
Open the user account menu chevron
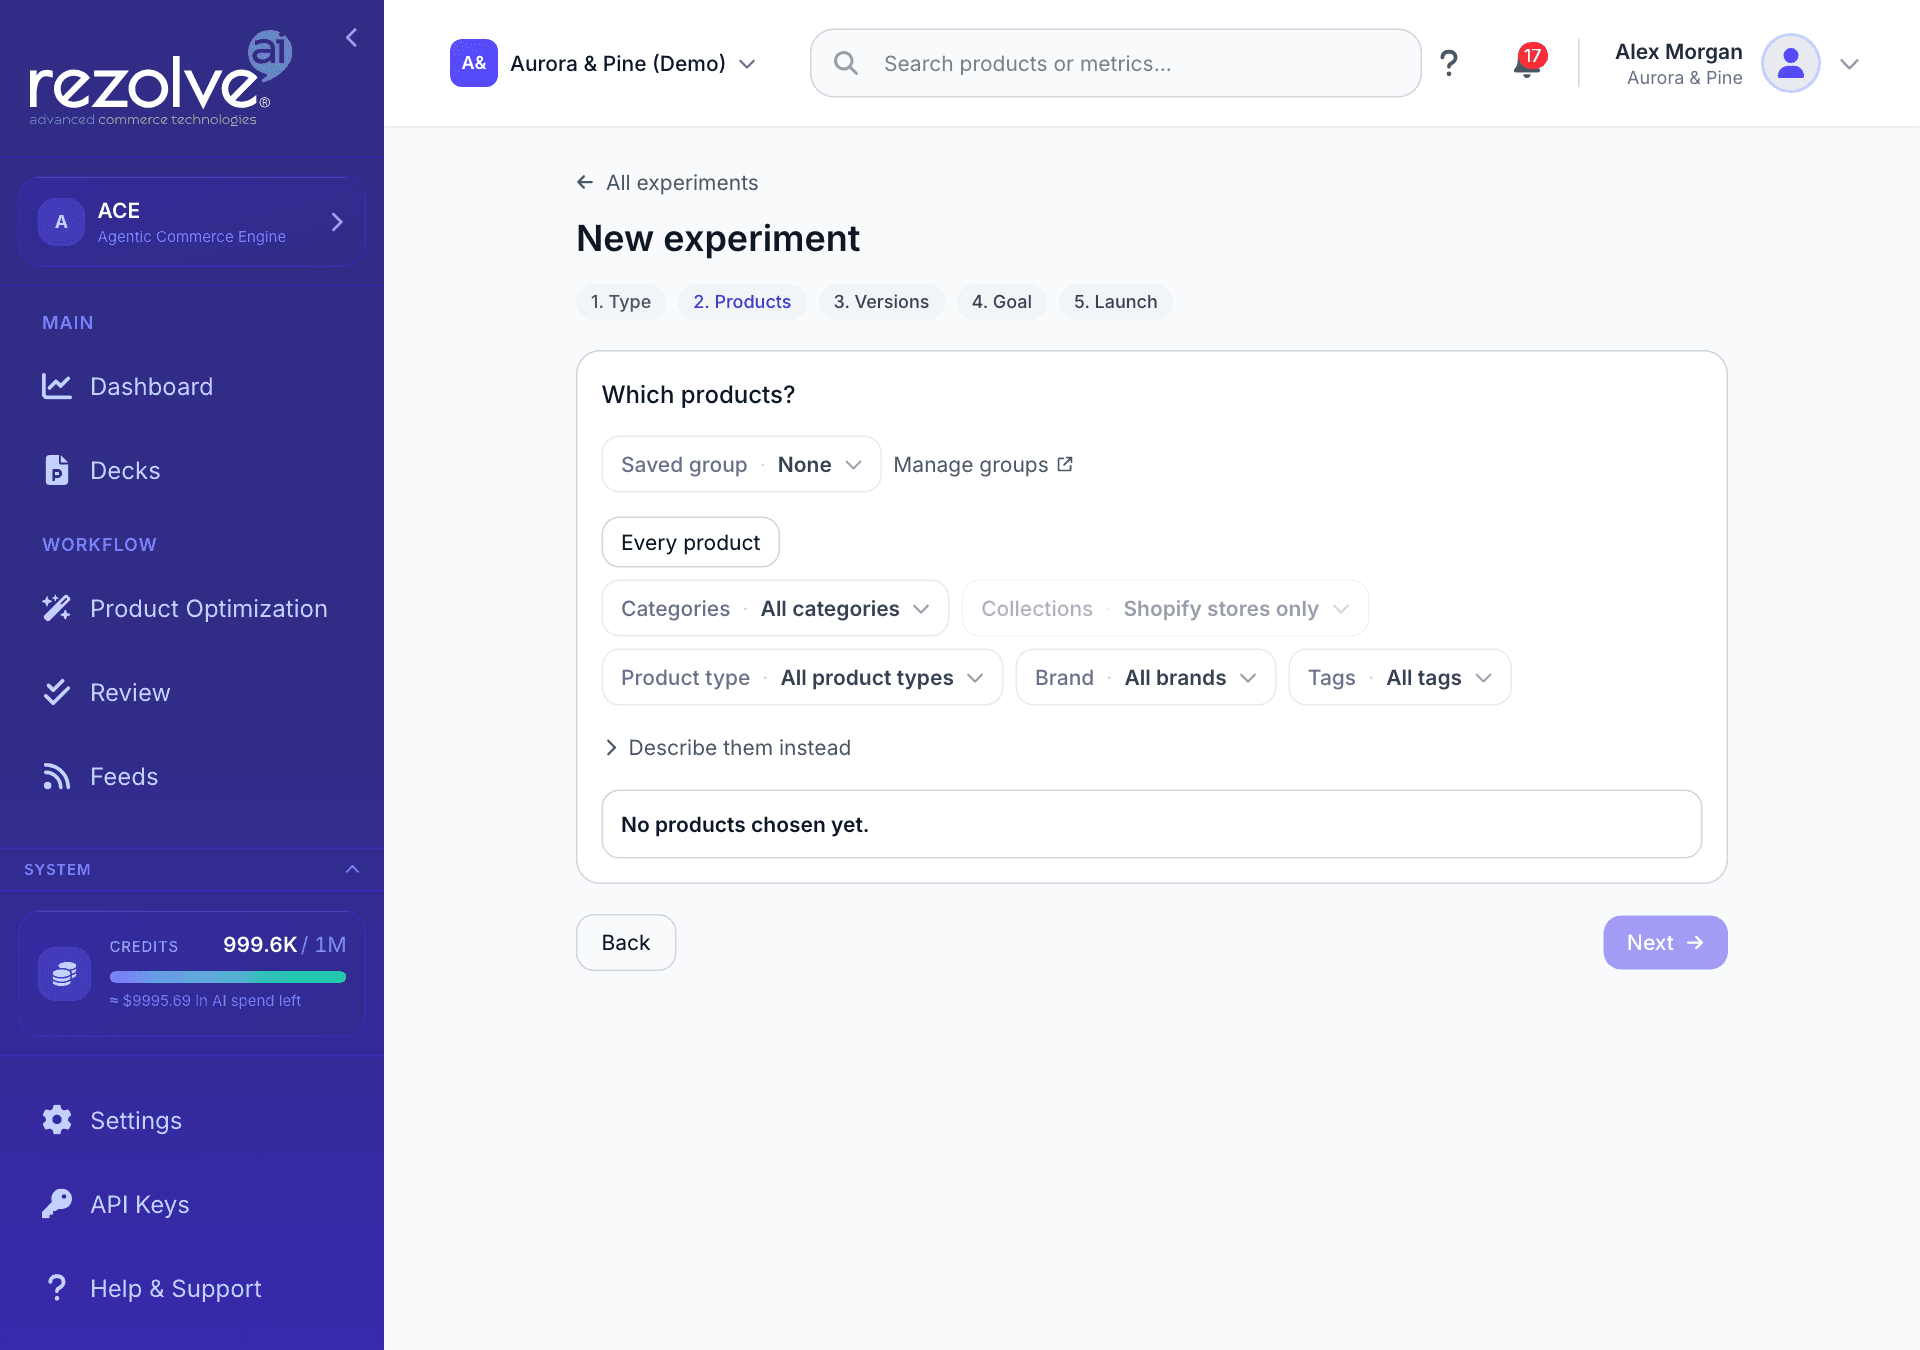[1849, 64]
